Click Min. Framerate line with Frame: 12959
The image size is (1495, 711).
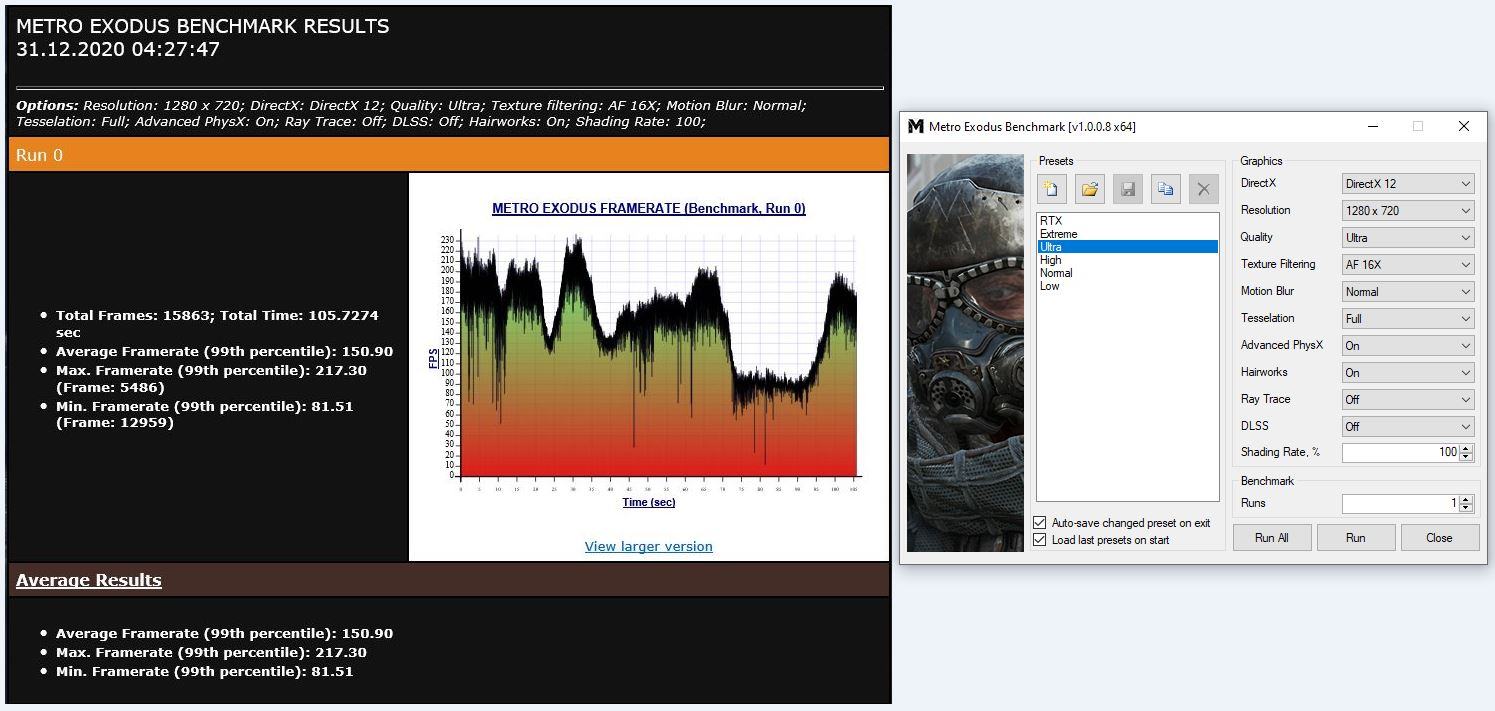[204, 415]
